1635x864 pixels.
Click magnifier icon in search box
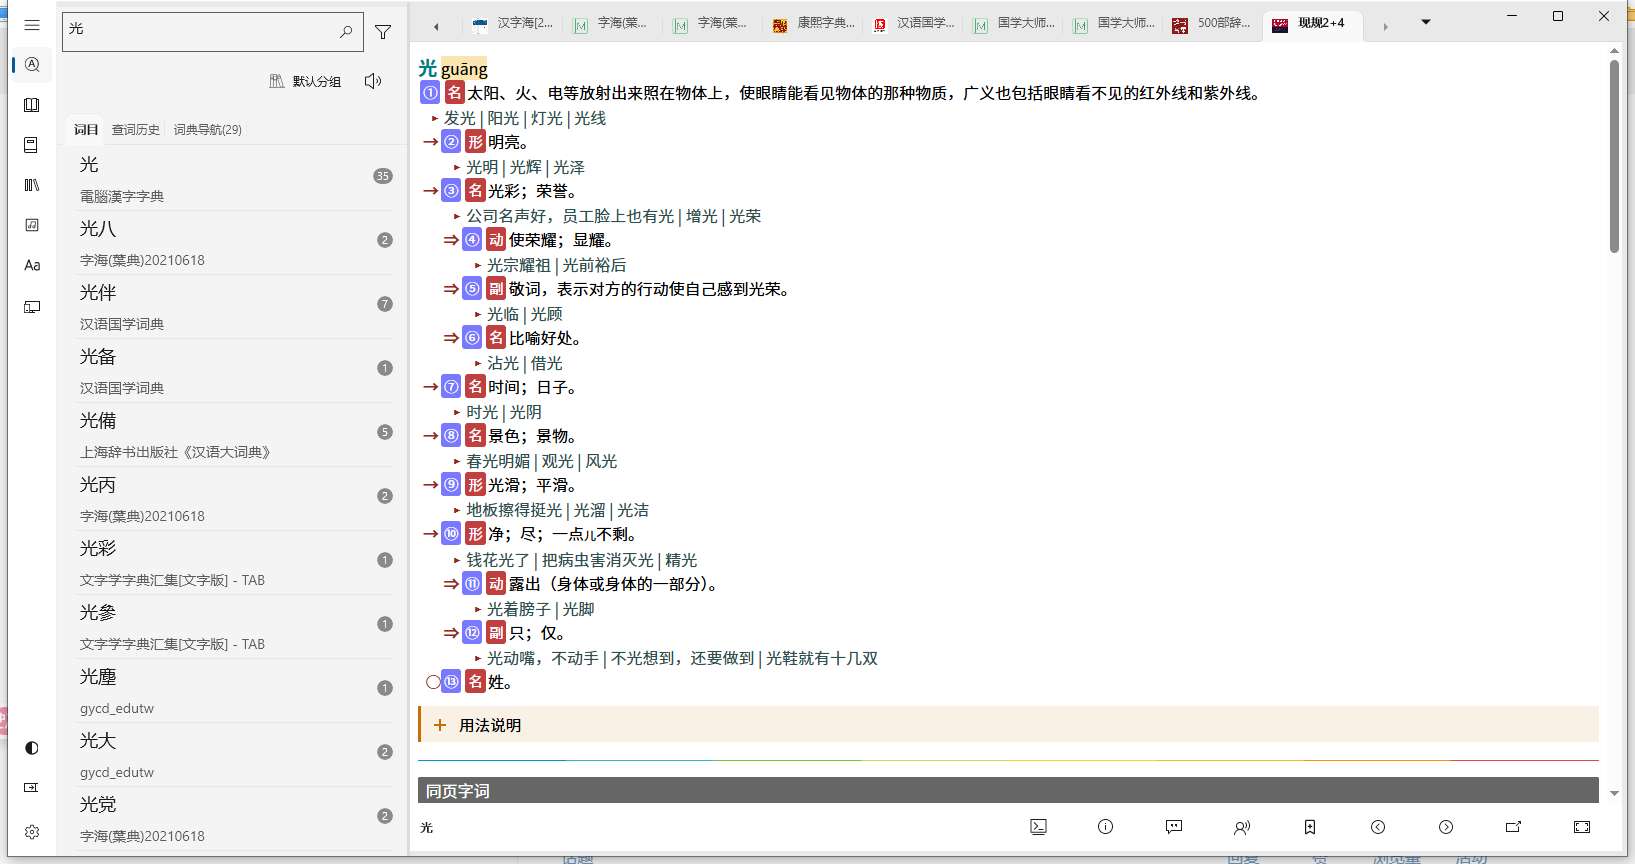[346, 32]
